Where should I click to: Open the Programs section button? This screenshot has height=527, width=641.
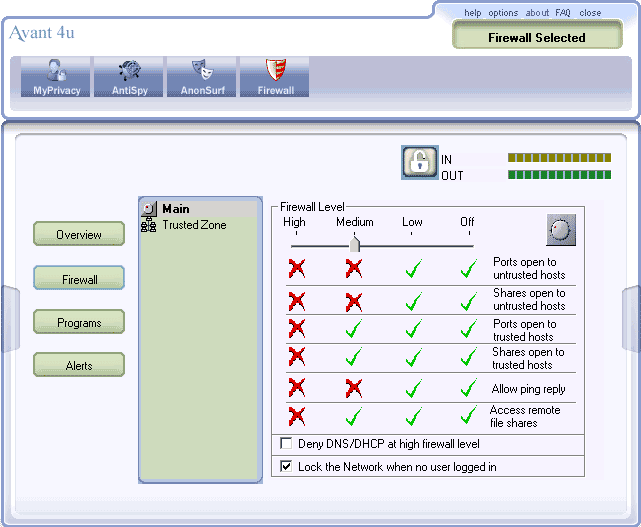point(79,322)
